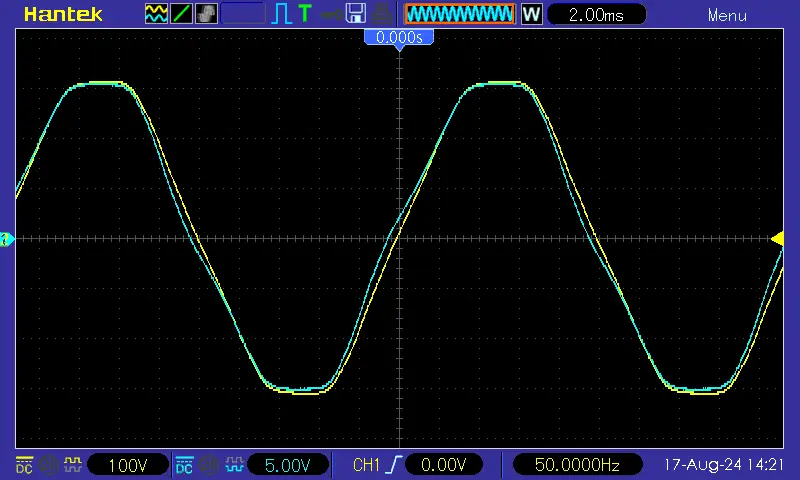Click the floppy disk save icon

coord(355,14)
